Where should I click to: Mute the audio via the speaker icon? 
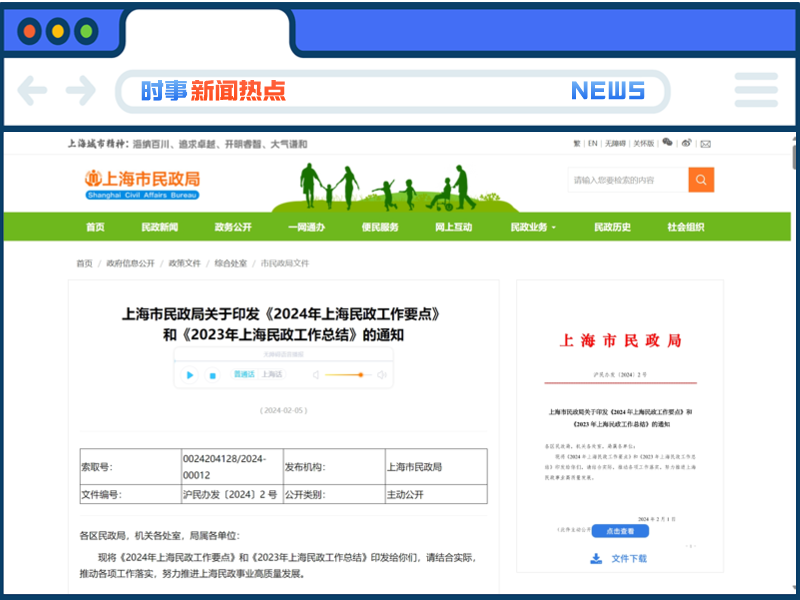[315, 375]
